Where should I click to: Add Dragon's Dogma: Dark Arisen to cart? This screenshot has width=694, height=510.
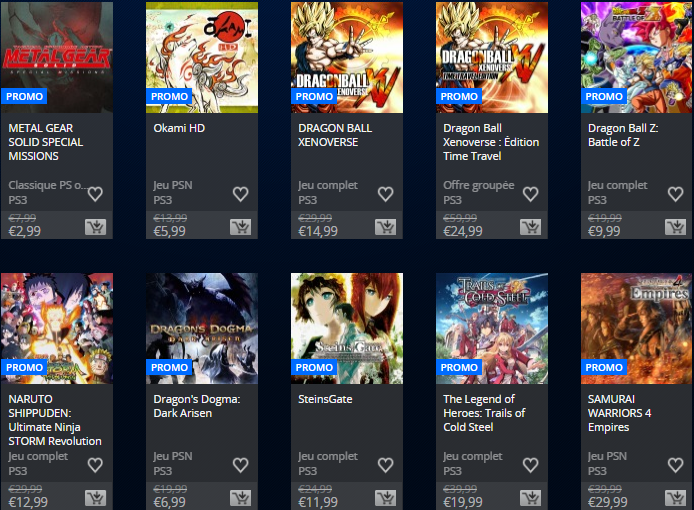(x=240, y=498)
